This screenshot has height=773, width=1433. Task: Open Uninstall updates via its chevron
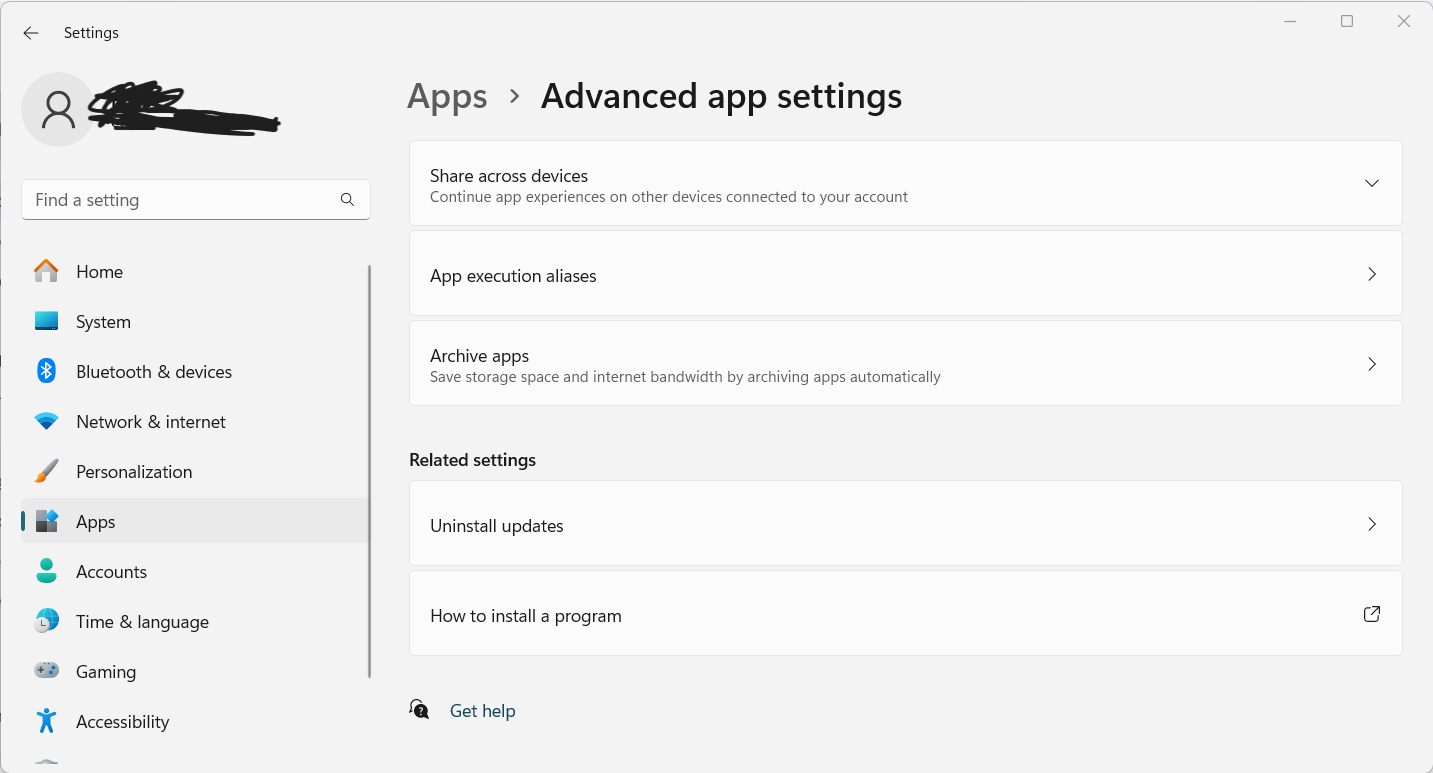coord(1372,524)
